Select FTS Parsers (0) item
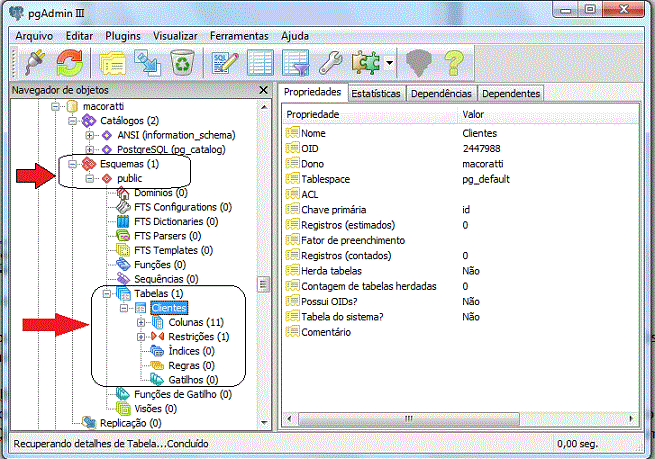This screenshot has width=655, height=459. (x=168, y=236)
